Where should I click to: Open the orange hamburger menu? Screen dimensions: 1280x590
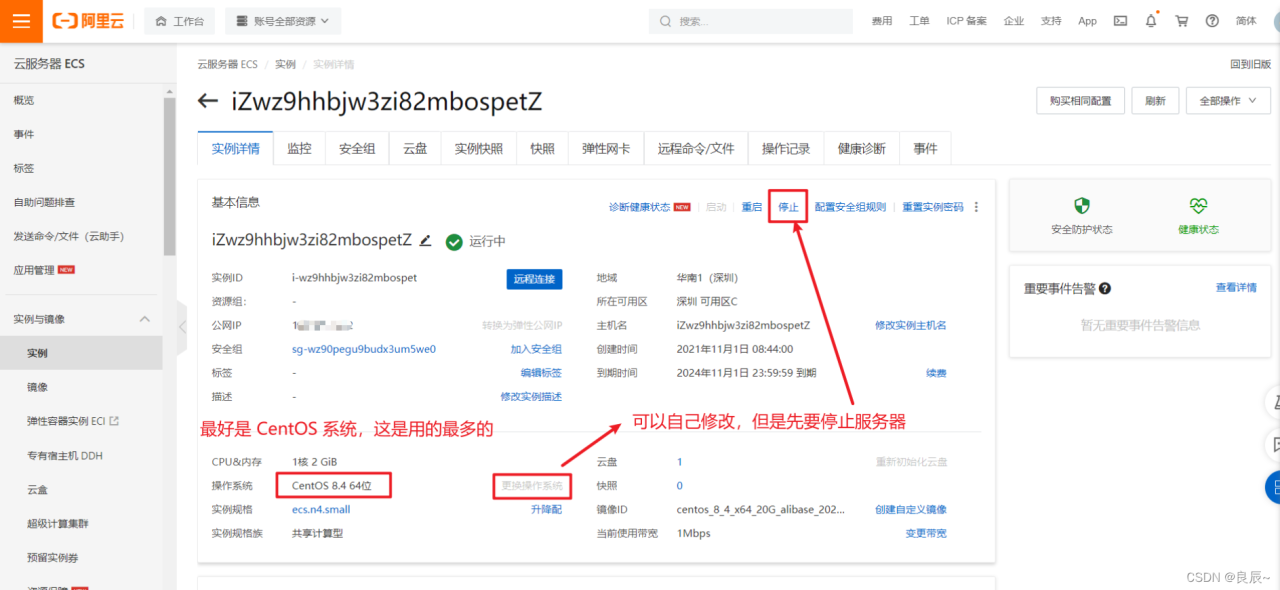pos(21,21)
